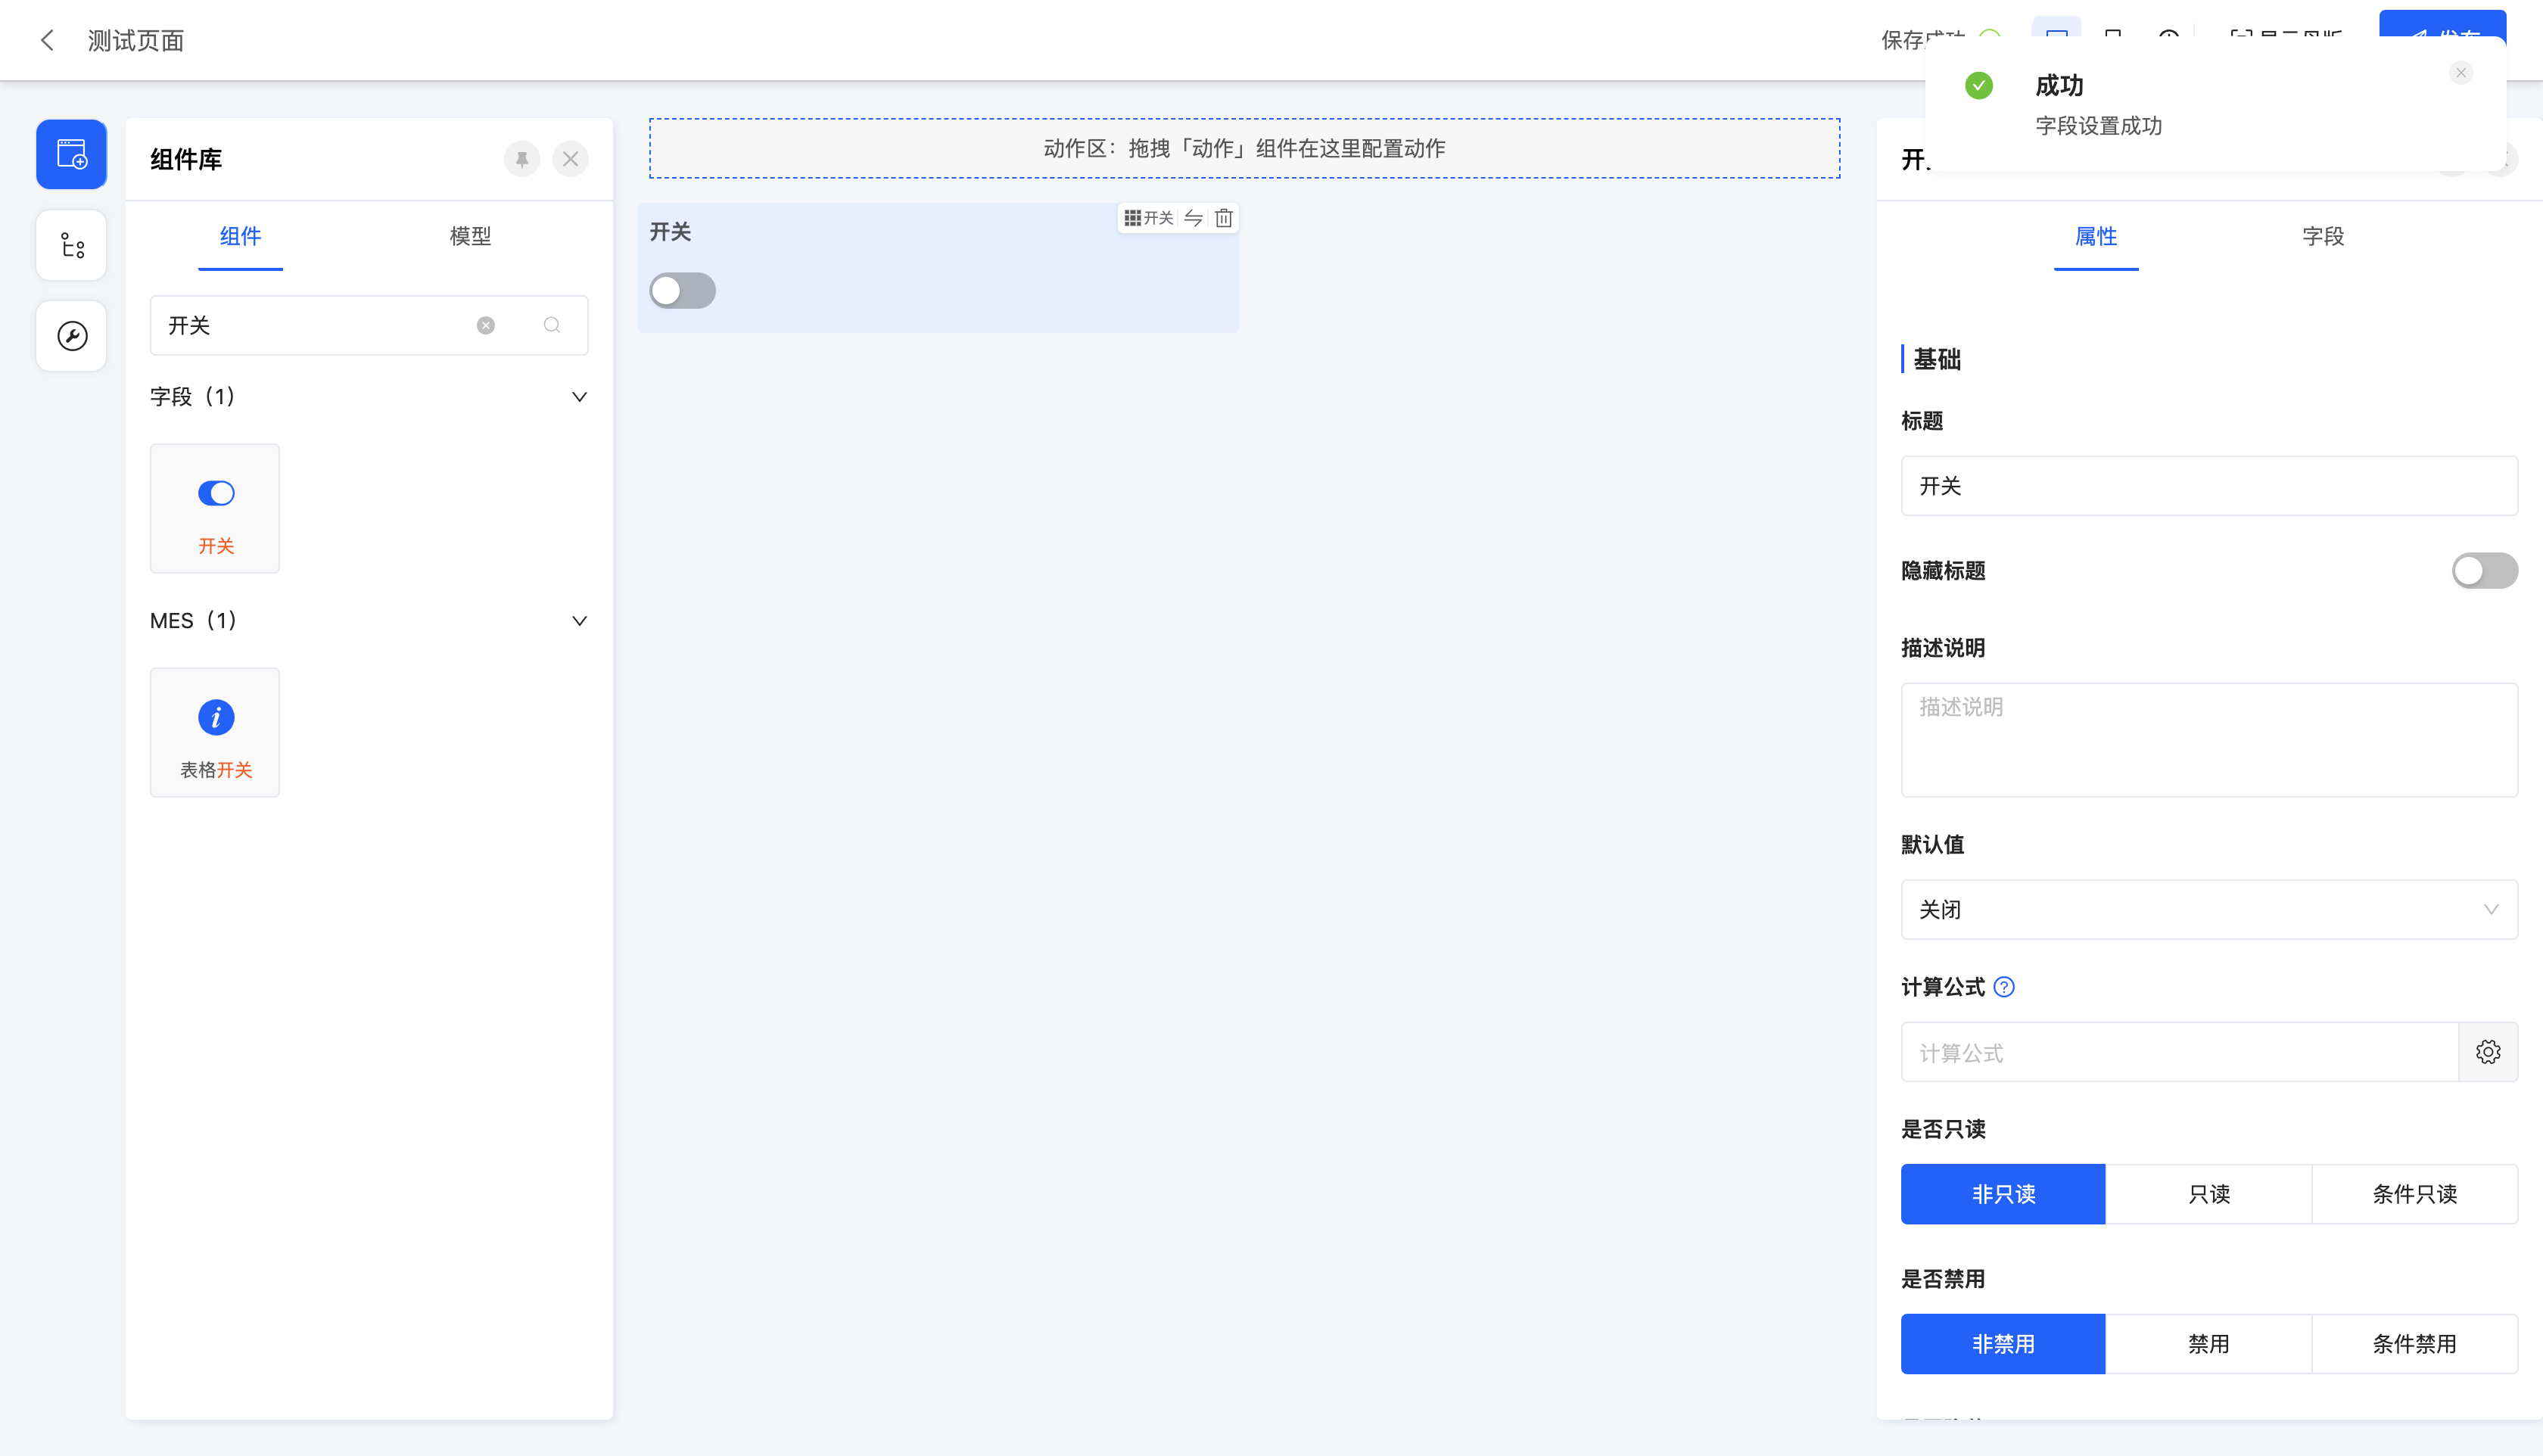Pin the component library panel

(x=521, y=159)
